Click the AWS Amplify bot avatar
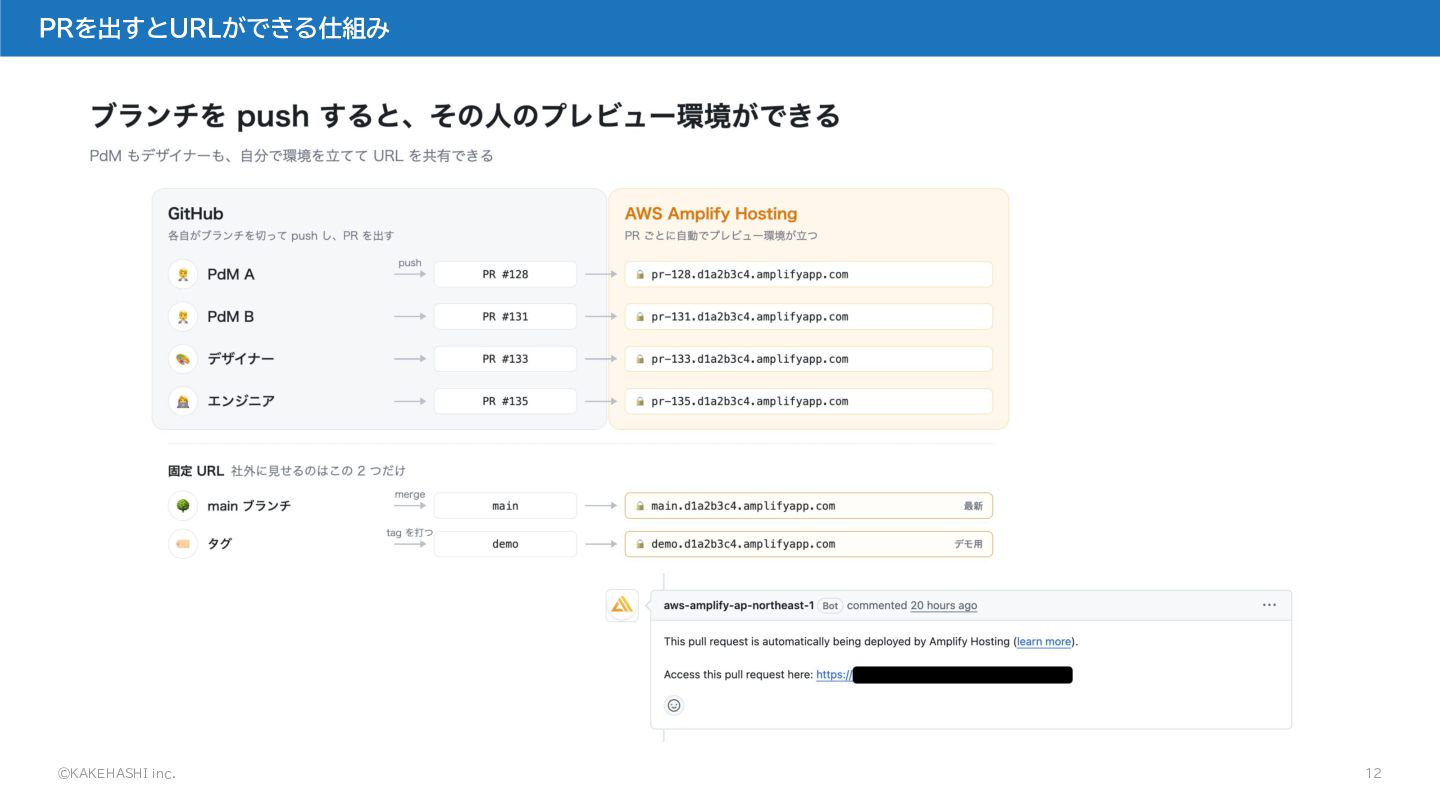1440x810 pixels. click(x=622, y=605)
